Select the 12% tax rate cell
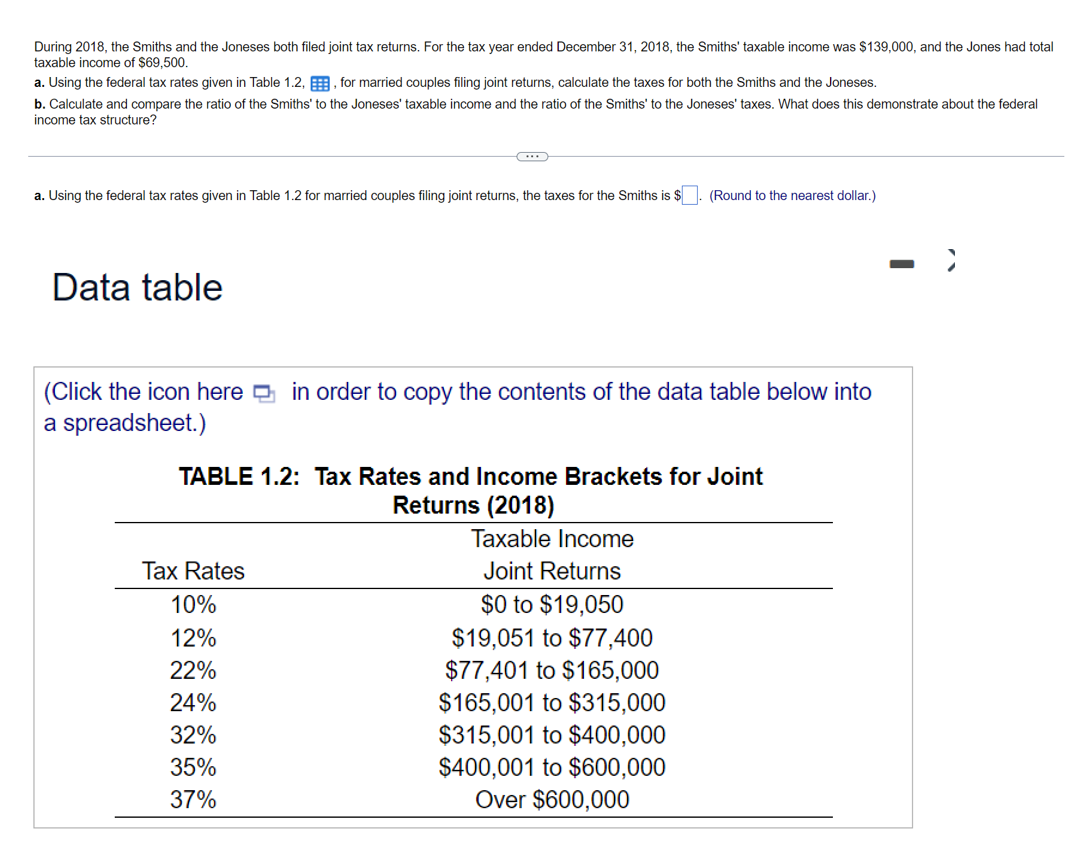Image resolution: width=1071 pixels, height=844 pixels. (x=193, y=638)
